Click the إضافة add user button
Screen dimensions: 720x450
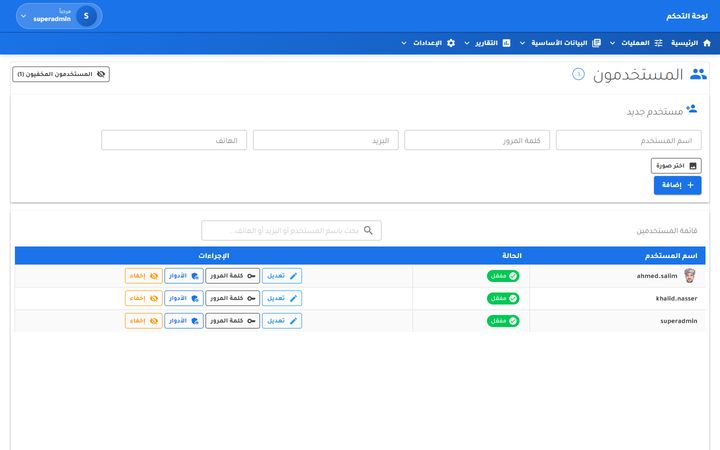click(x=677, y=185)
